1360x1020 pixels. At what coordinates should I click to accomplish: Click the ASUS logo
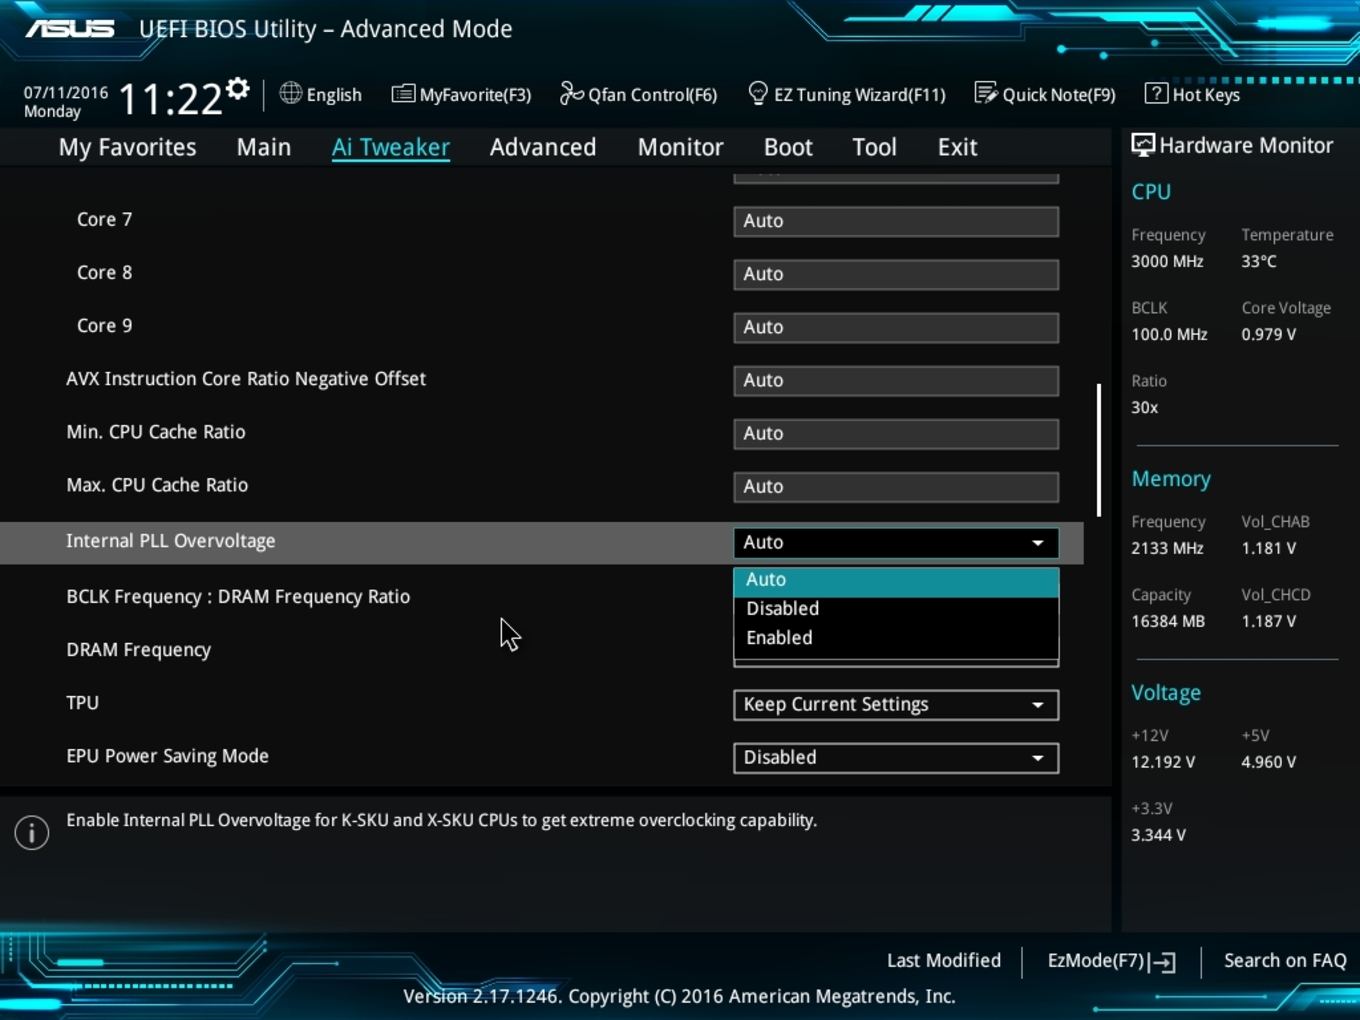click(70, 28)
